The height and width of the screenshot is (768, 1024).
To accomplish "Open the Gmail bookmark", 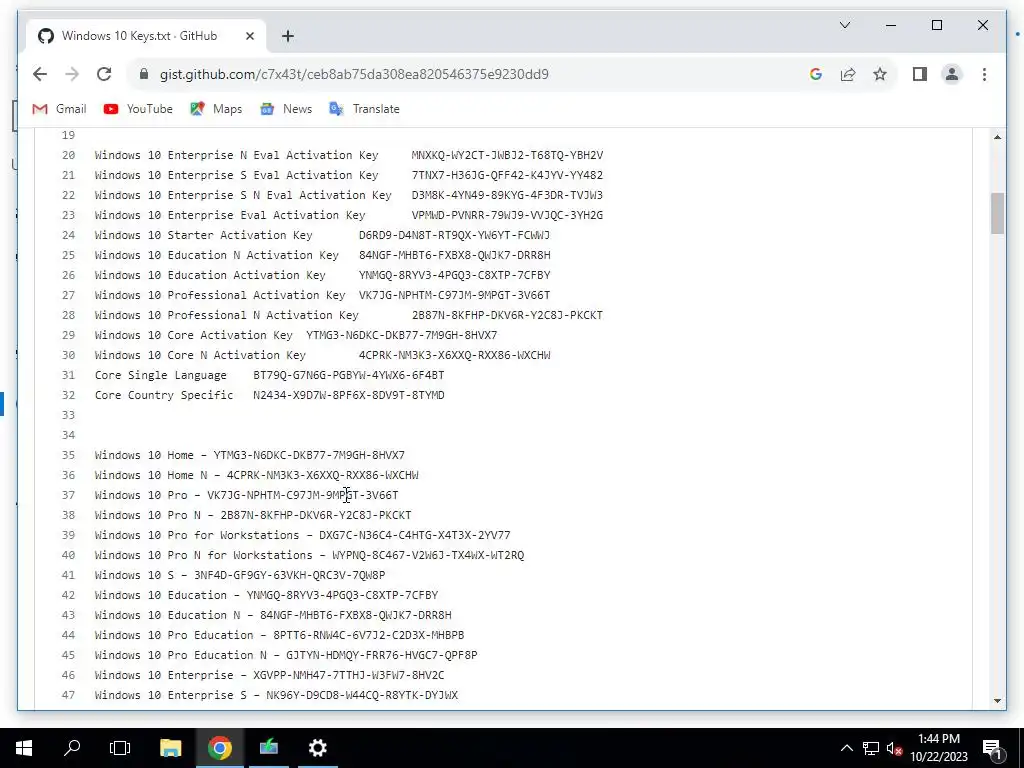I will [59, 109].
